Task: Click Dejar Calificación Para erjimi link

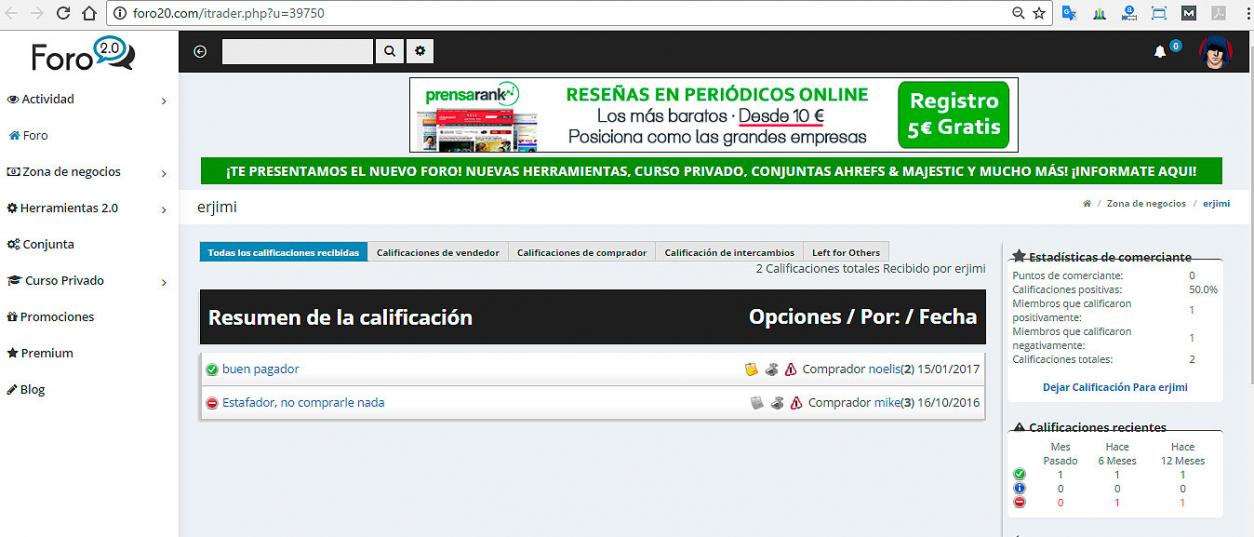Action: [x=1115, y=387]
